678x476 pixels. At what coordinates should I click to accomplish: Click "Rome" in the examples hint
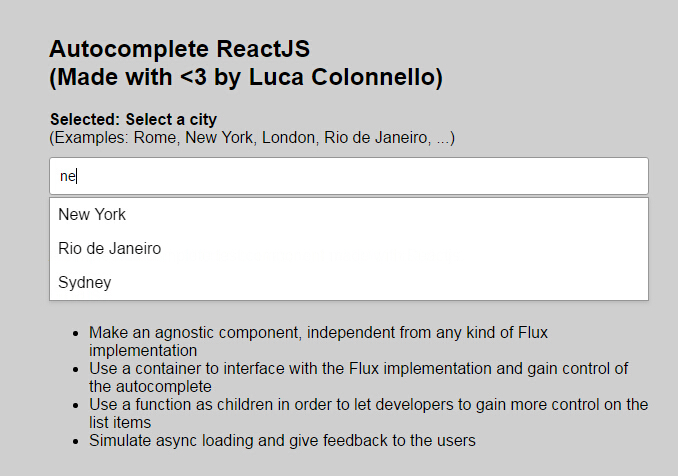coord(156,137)
